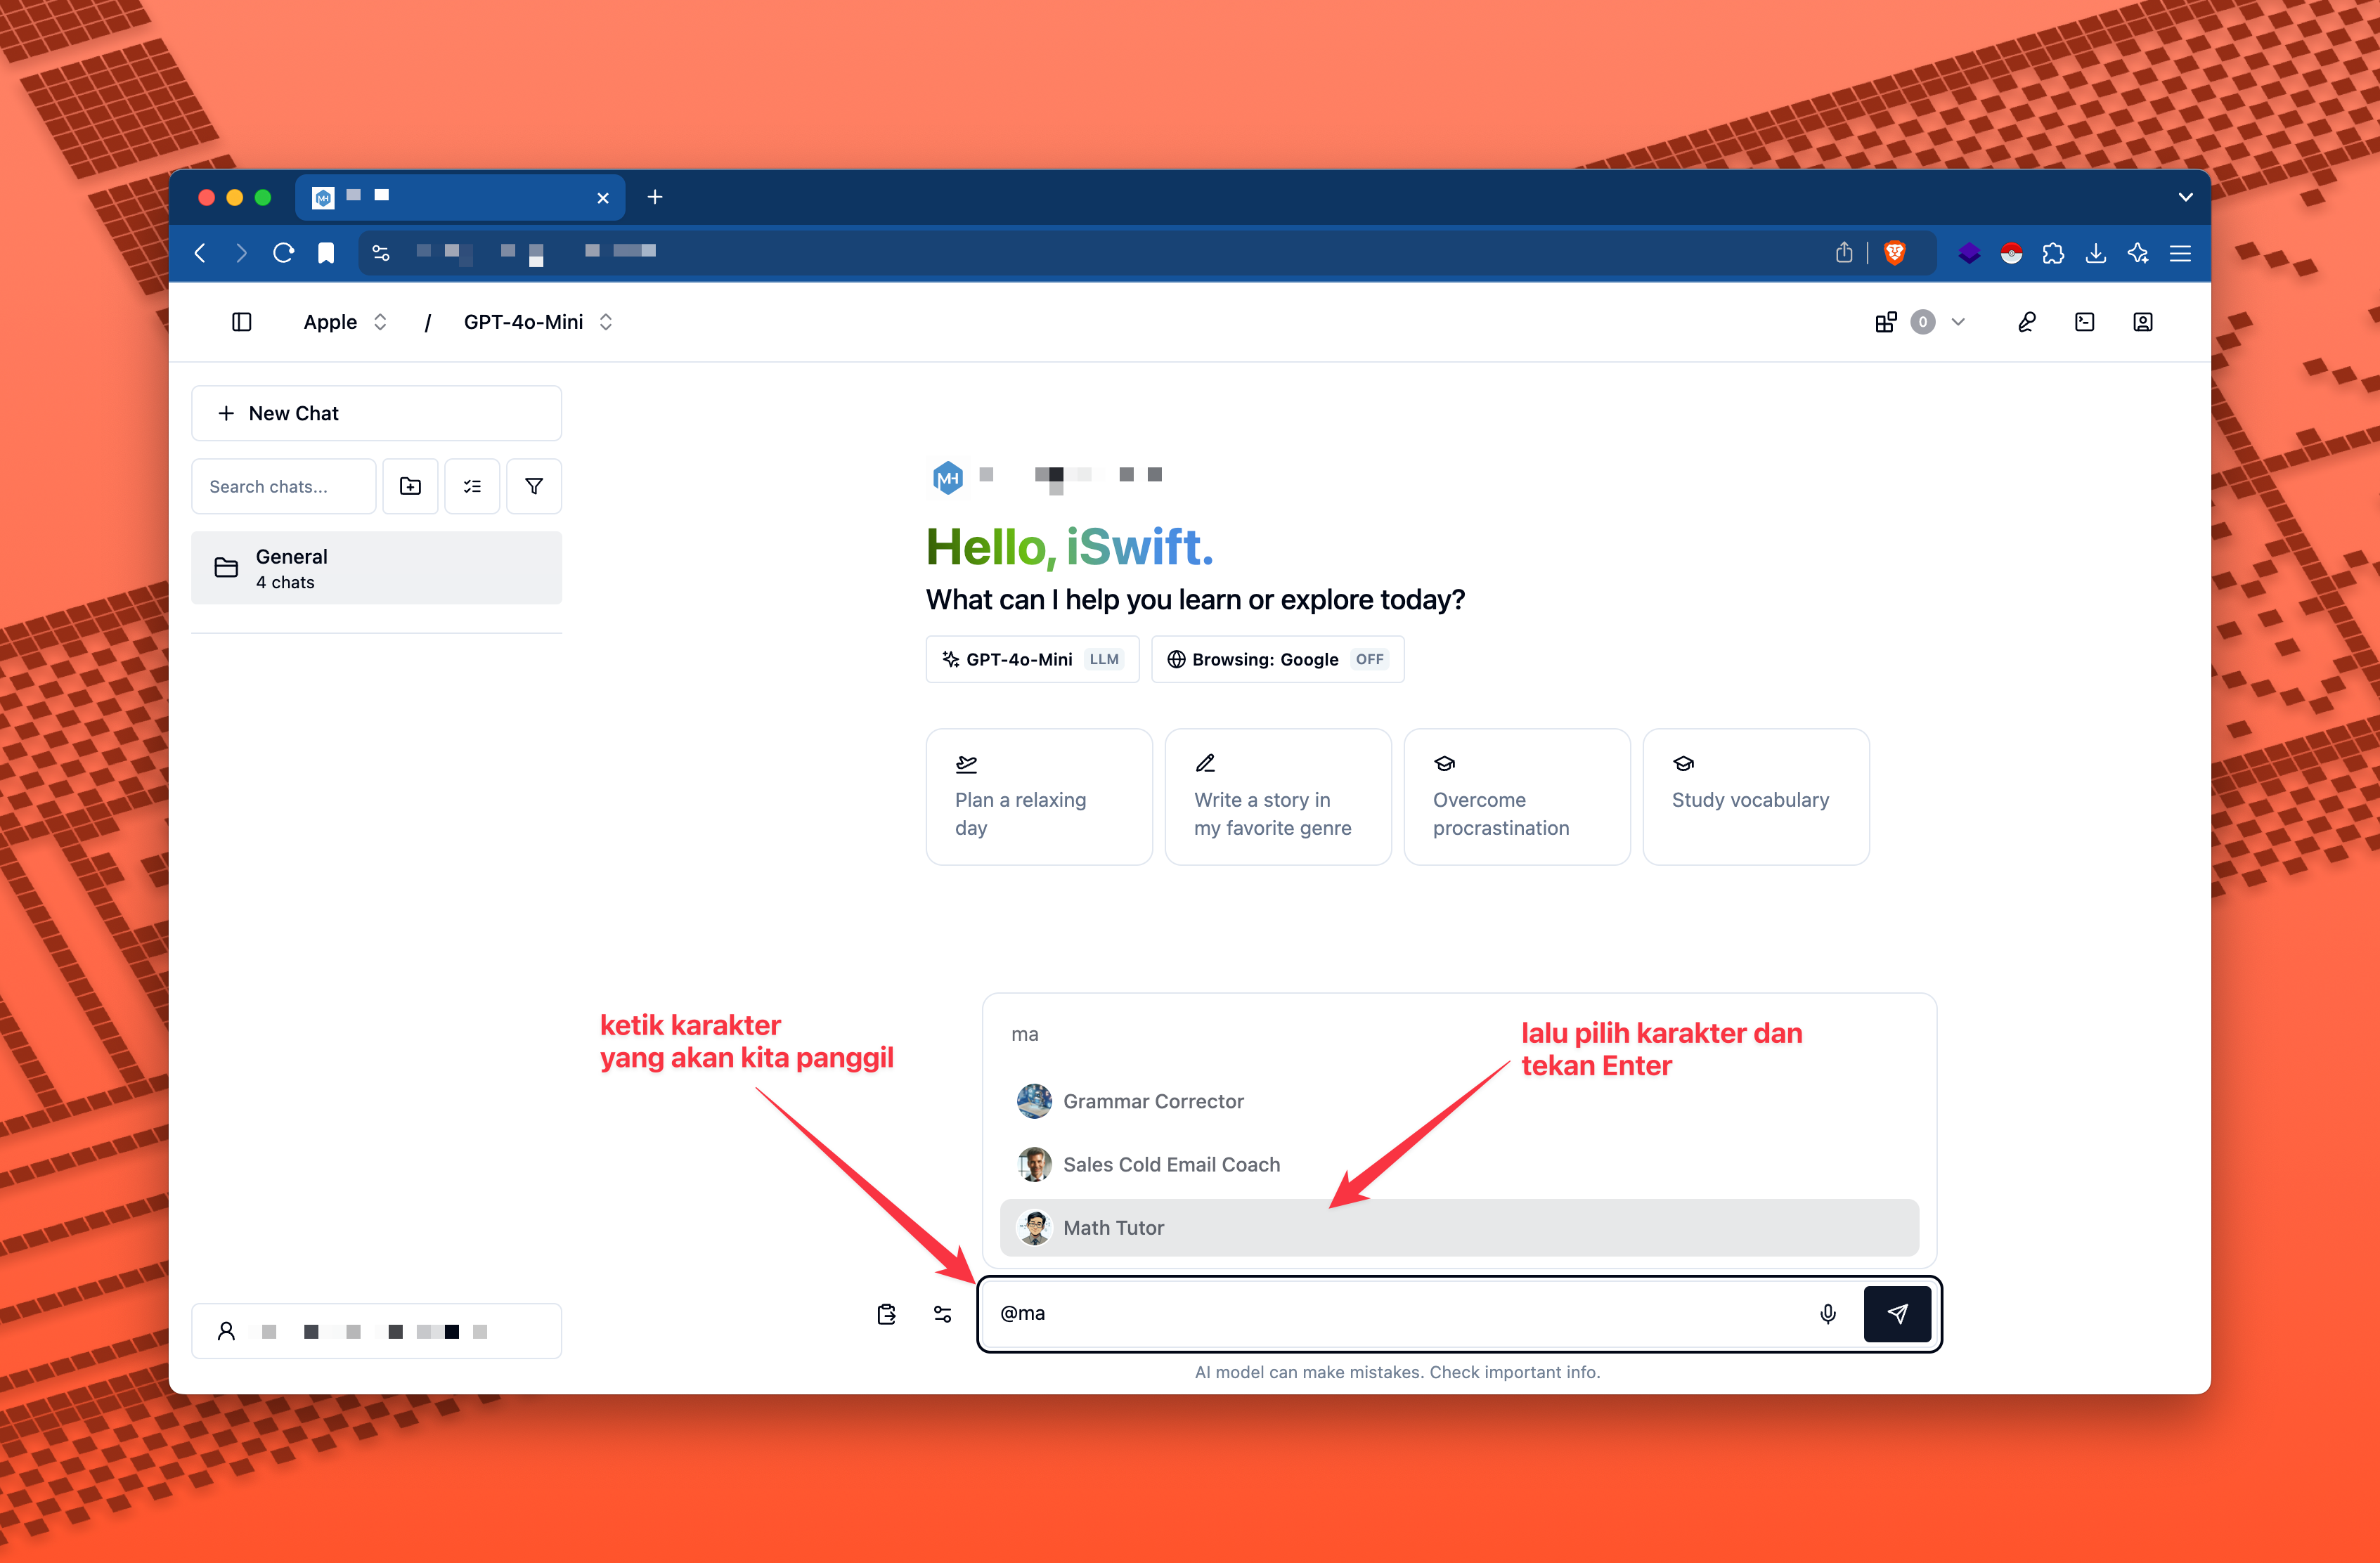Screen dimensions: 2380x1563
Task: Click the GPT-4o-Mini LLM chip
Action: point(1032,659)
